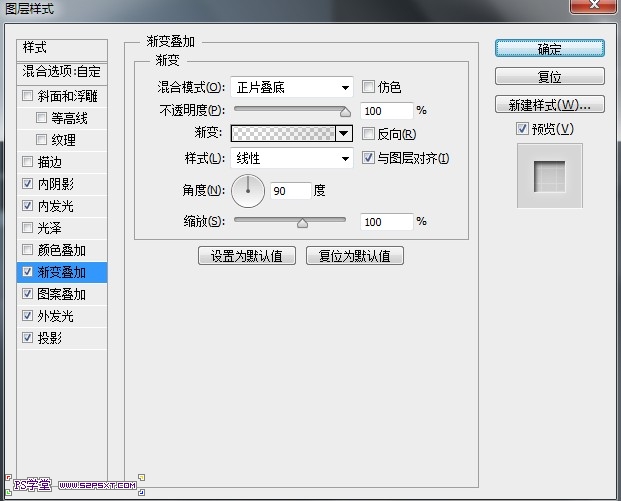Viewport: 621px width, 501px height.
Task: Click the 新建样式(W)... button
Action: [x=549, y=104]
